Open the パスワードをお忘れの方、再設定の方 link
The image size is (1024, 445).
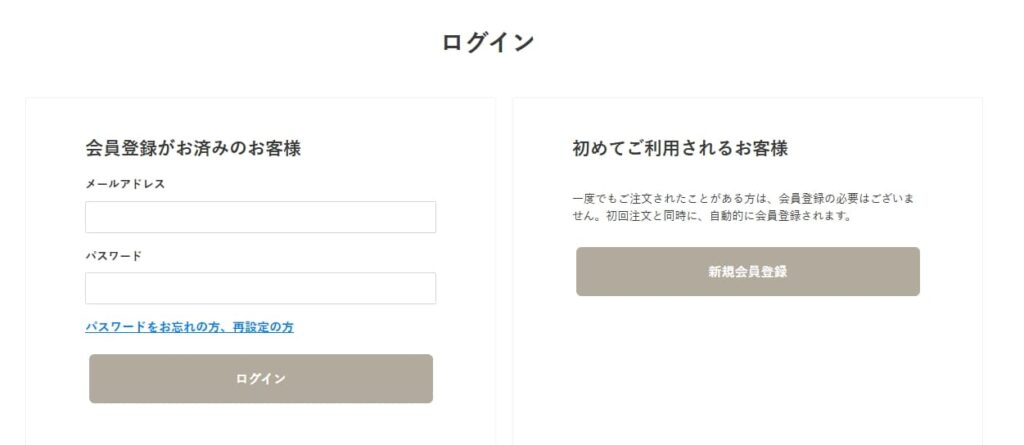[189, 327]
